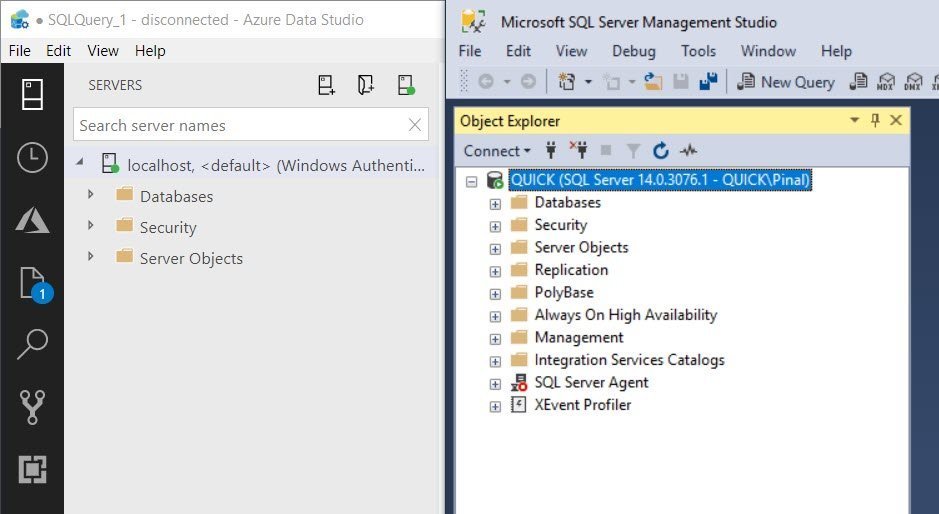Open the View menu in Azure Data Studio
Viewport: 939px width, 514px height.
tap(103, 51)
